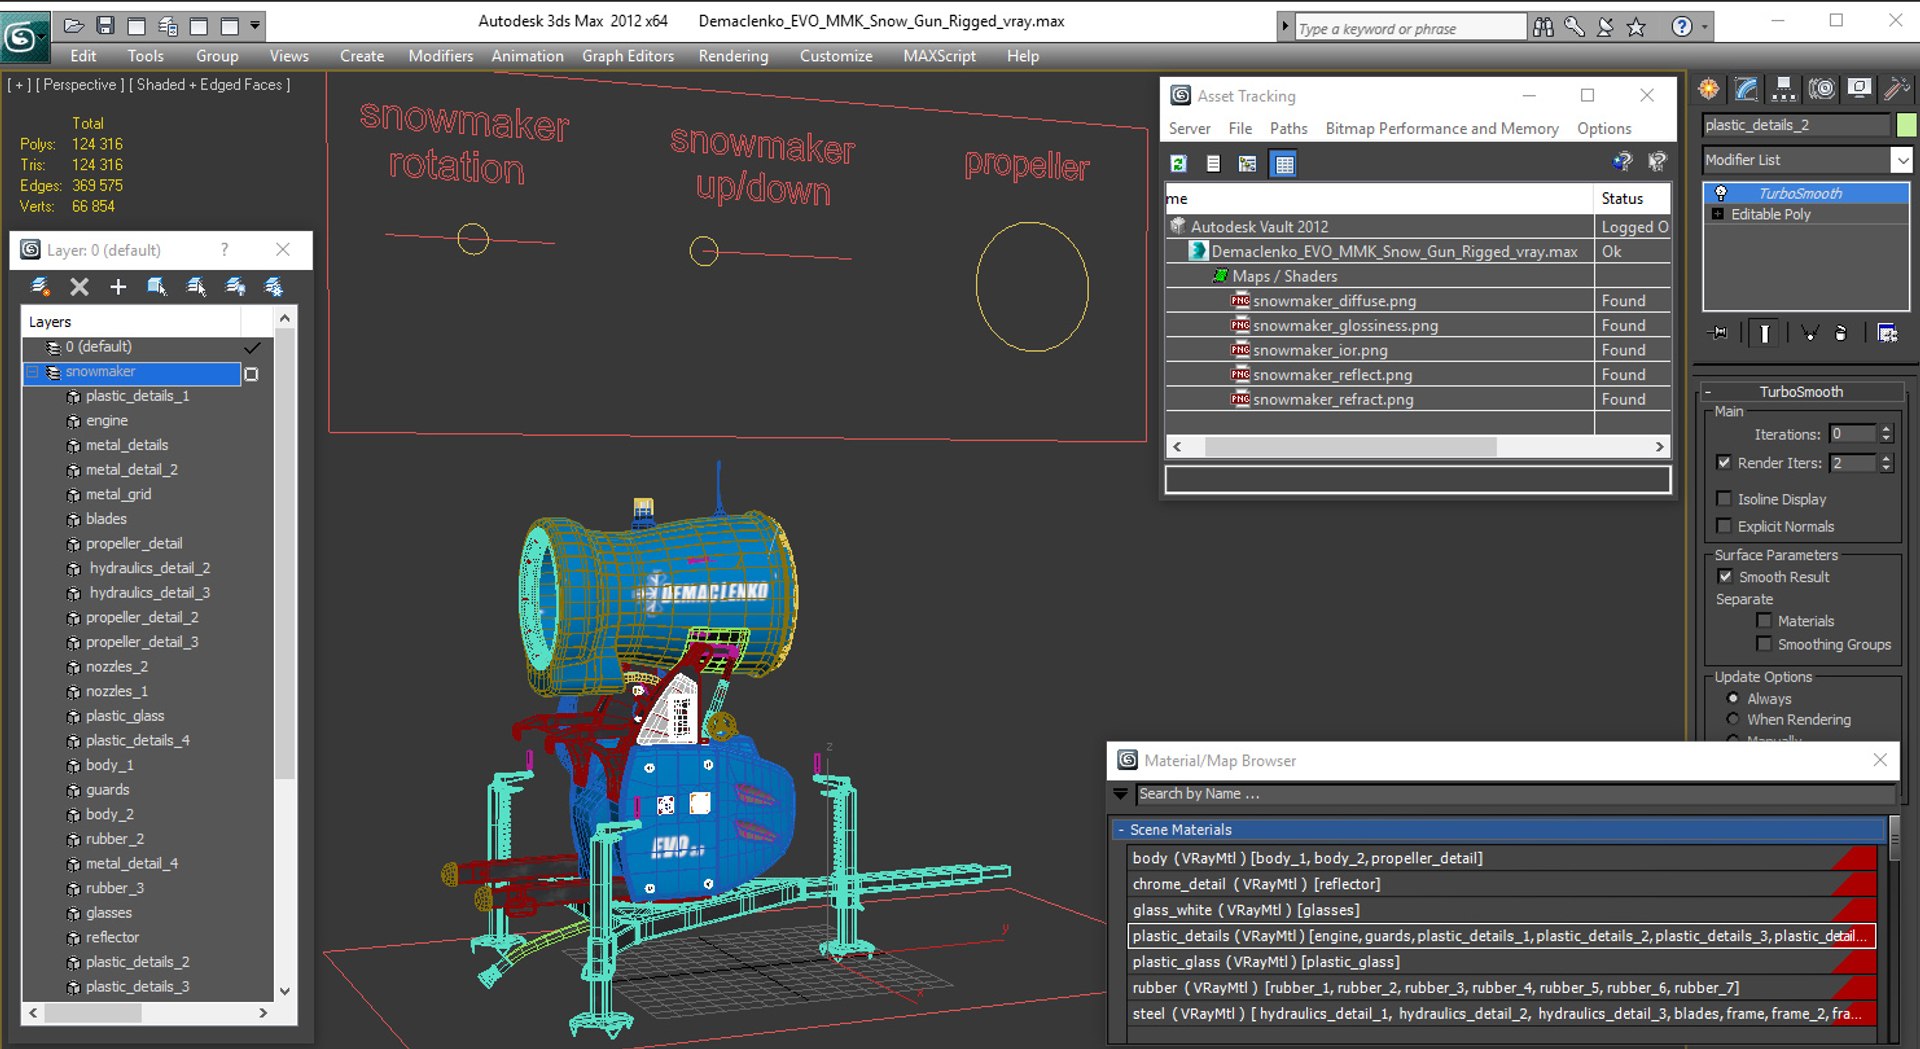The image size is (1920, 1049).
Task: Expand the InfoCenter search arrow
Action: point(1285,27)
